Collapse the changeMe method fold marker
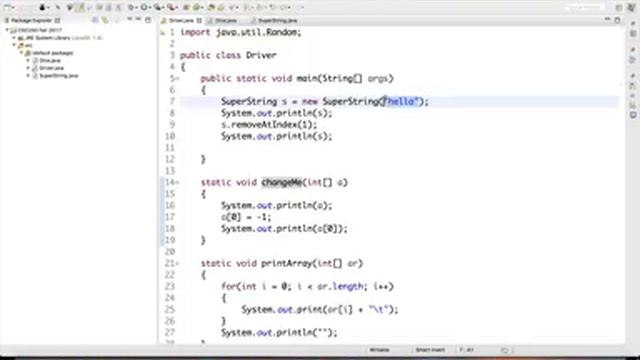The height and width of the screenshot is (360, 640). pos(177,182)
